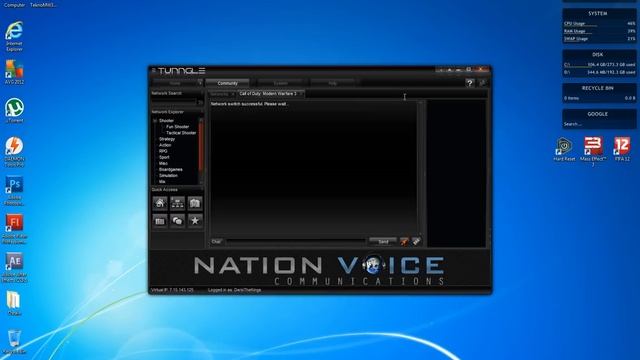This screenshot has height=360, width=640.
Task: Select Strategy category in Network Explorer
Action: coord(167,139)
